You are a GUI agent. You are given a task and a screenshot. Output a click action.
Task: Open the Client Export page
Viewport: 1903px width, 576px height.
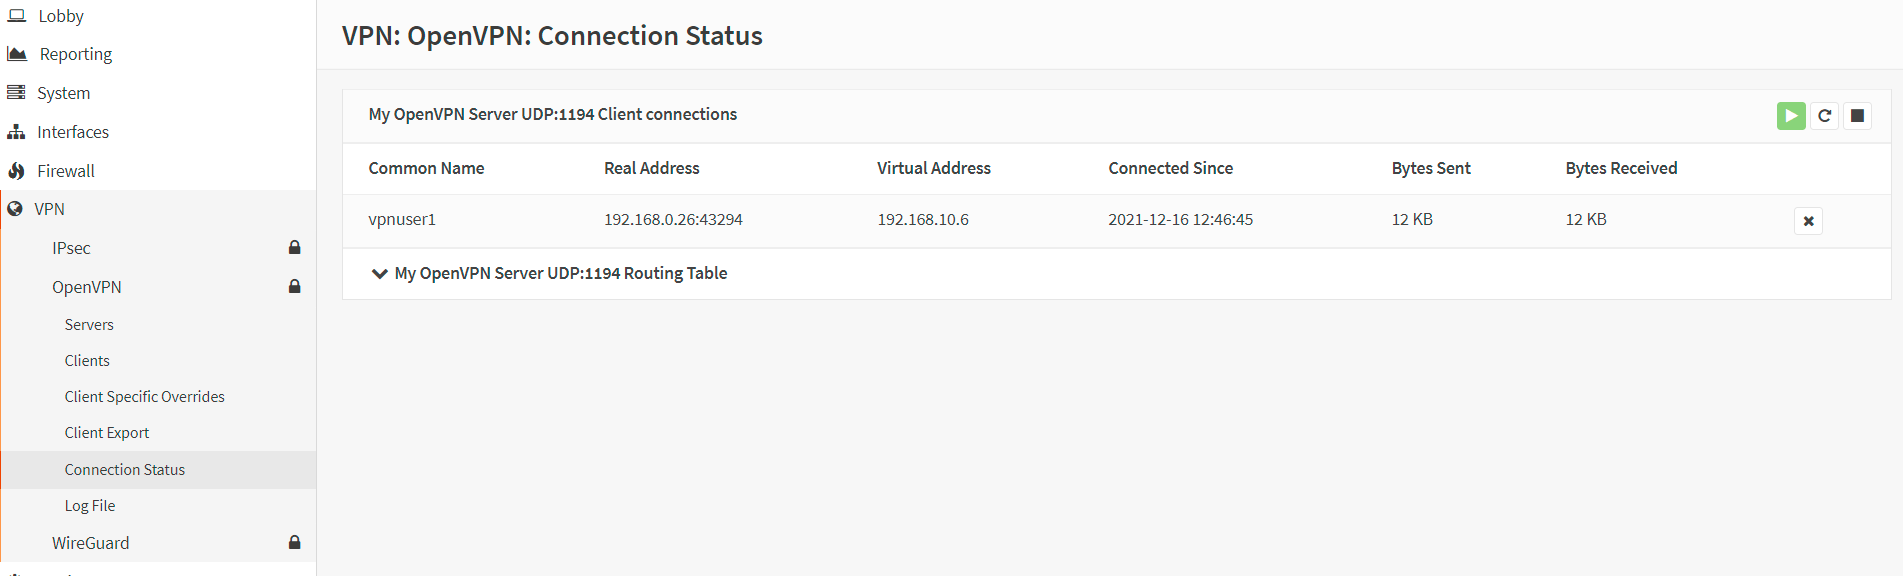[107, 432]
